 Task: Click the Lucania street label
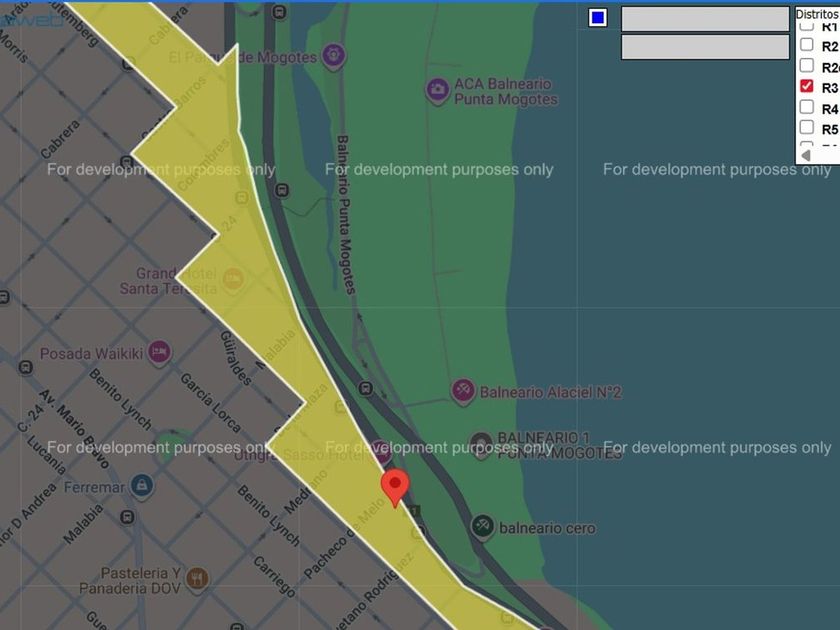tap(47, 454)
